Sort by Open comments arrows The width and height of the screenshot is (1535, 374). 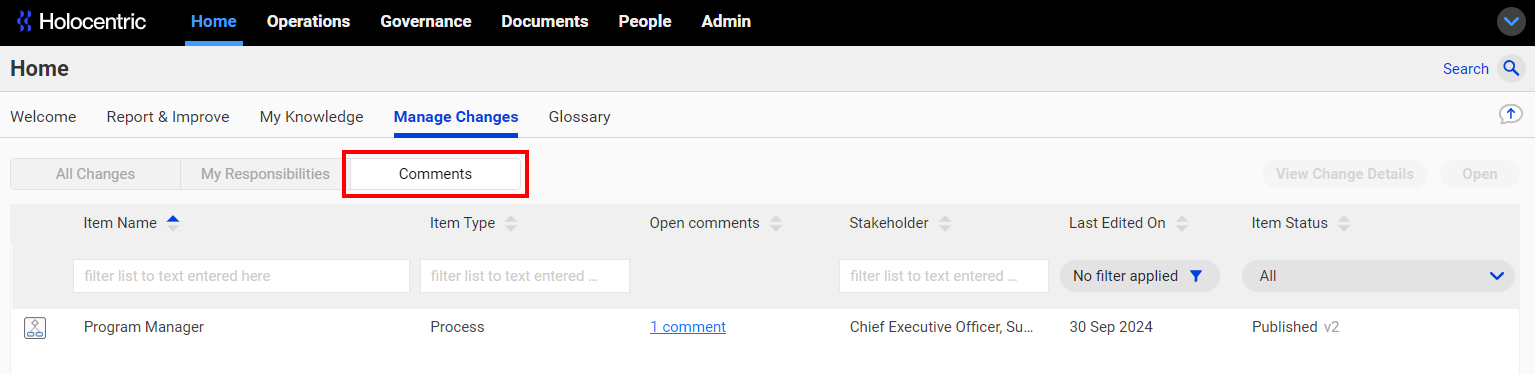pyautogui.click(x=775, y=223)
